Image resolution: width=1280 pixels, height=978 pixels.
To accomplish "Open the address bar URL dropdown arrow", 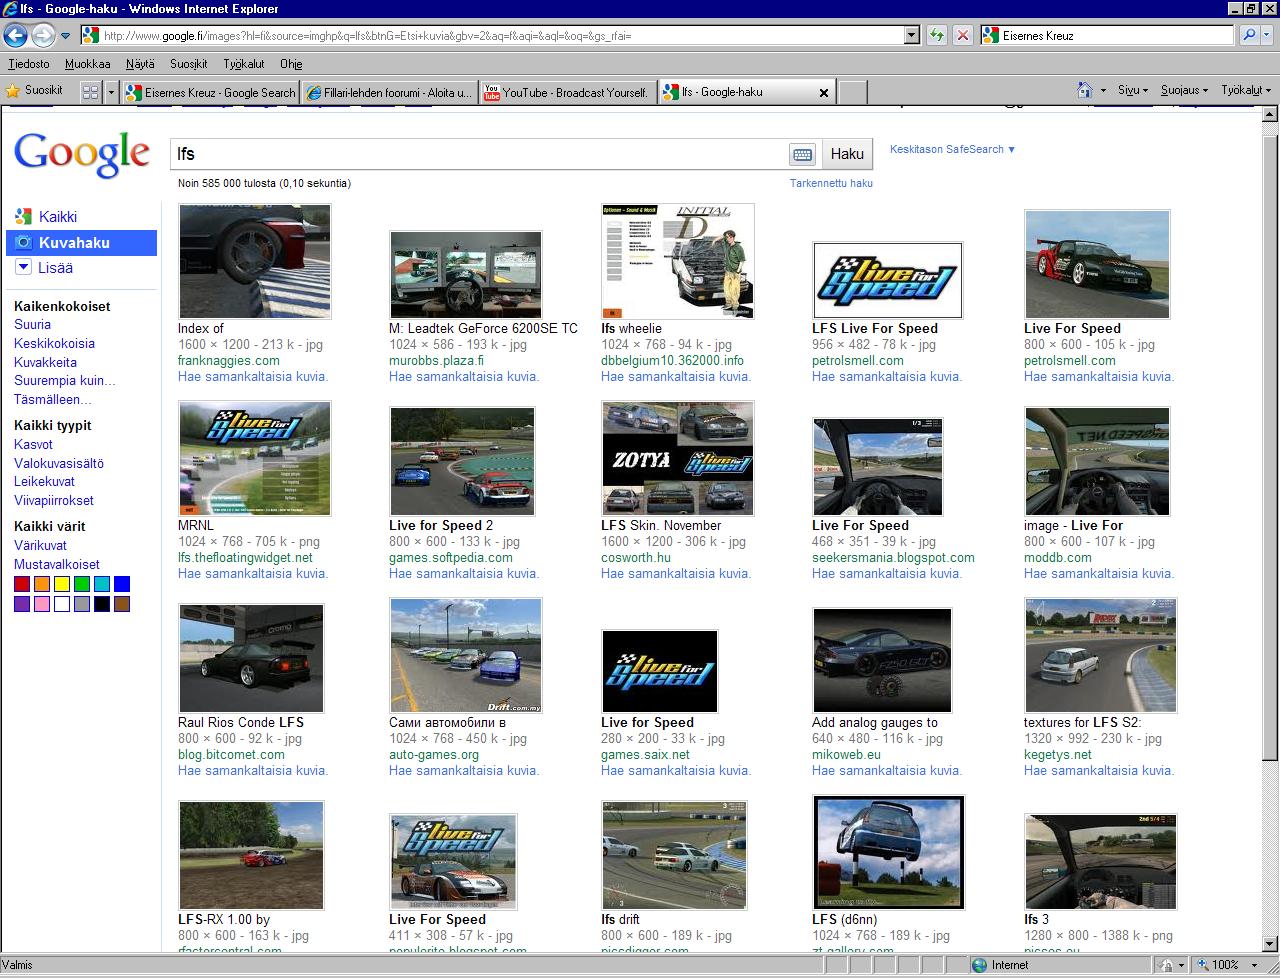I will (911, 36).
